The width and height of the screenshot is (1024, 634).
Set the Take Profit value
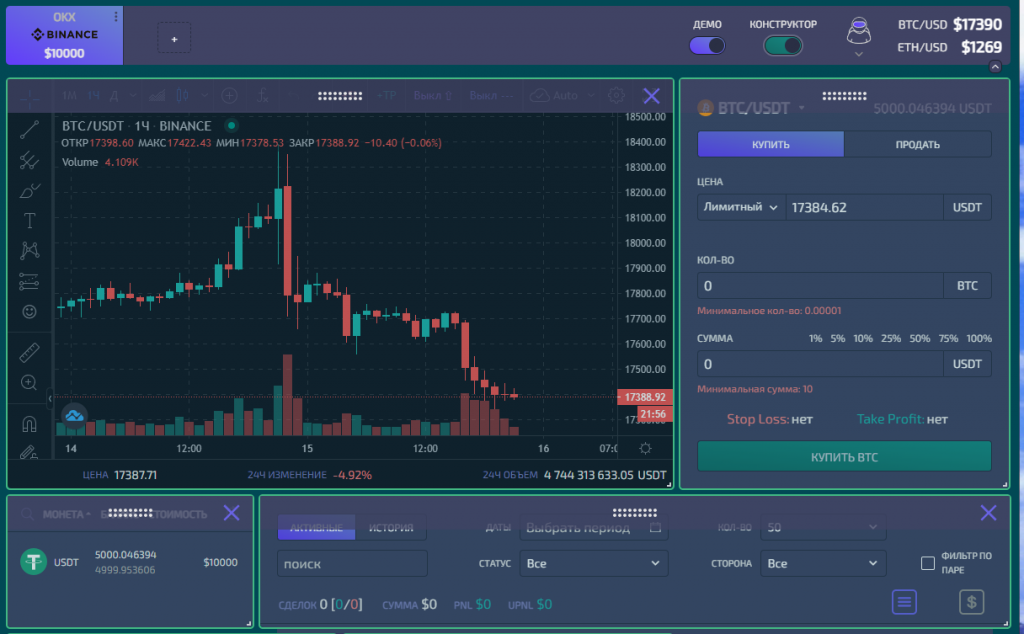[902, 419]
